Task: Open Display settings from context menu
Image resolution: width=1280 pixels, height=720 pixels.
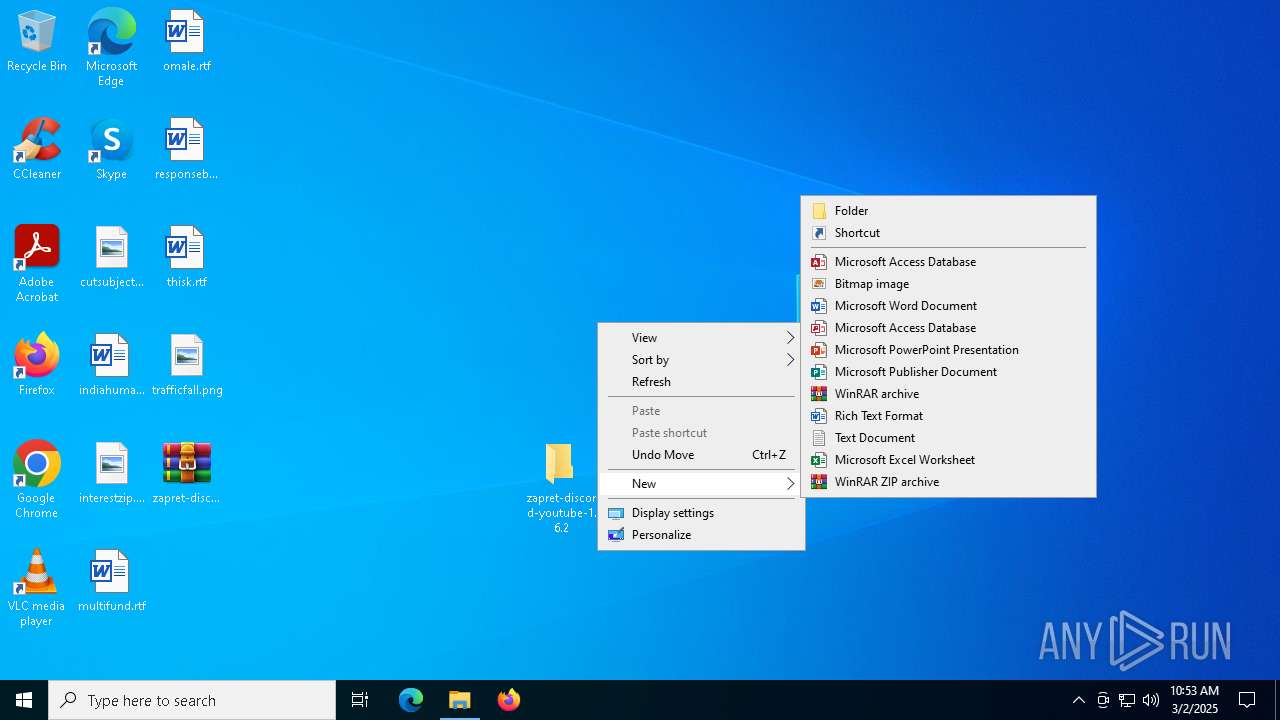Action: click(x=701, y=513)
